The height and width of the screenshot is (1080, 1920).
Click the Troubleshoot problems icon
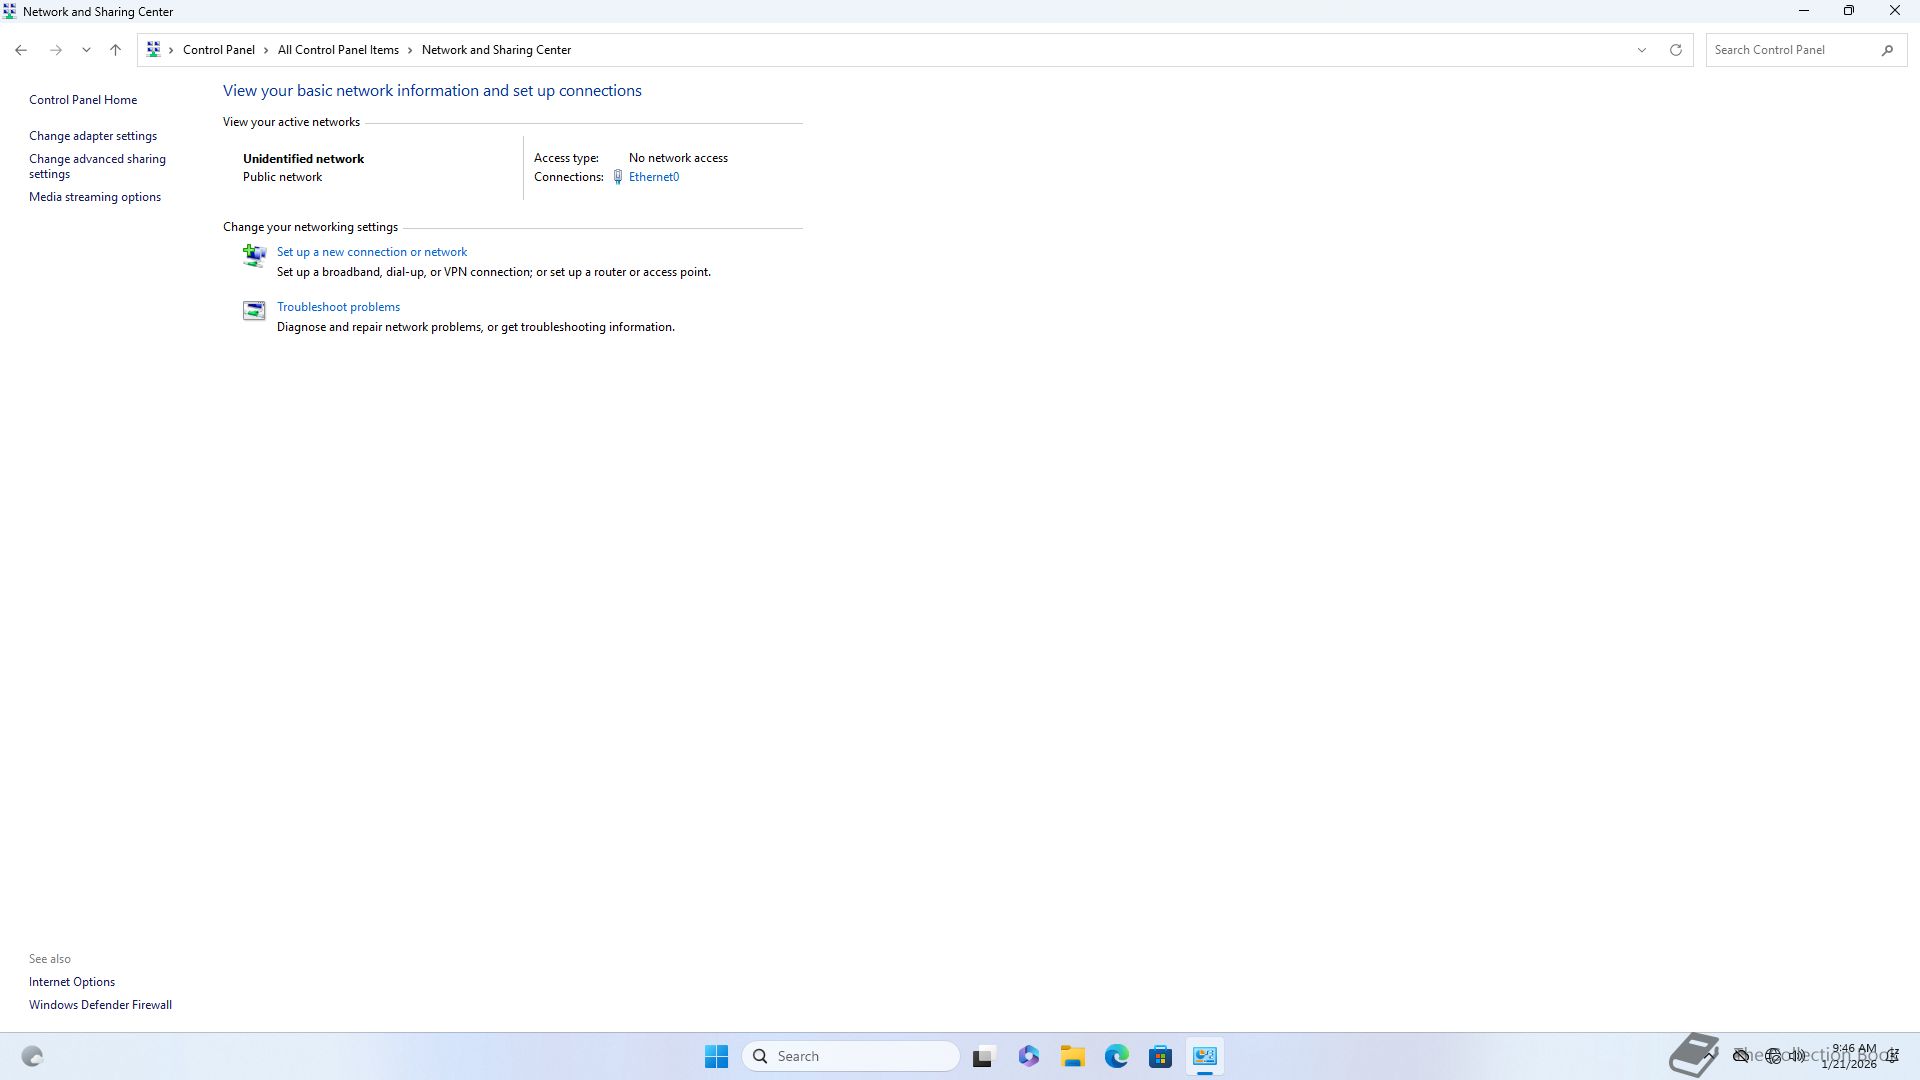coord(254,311)
